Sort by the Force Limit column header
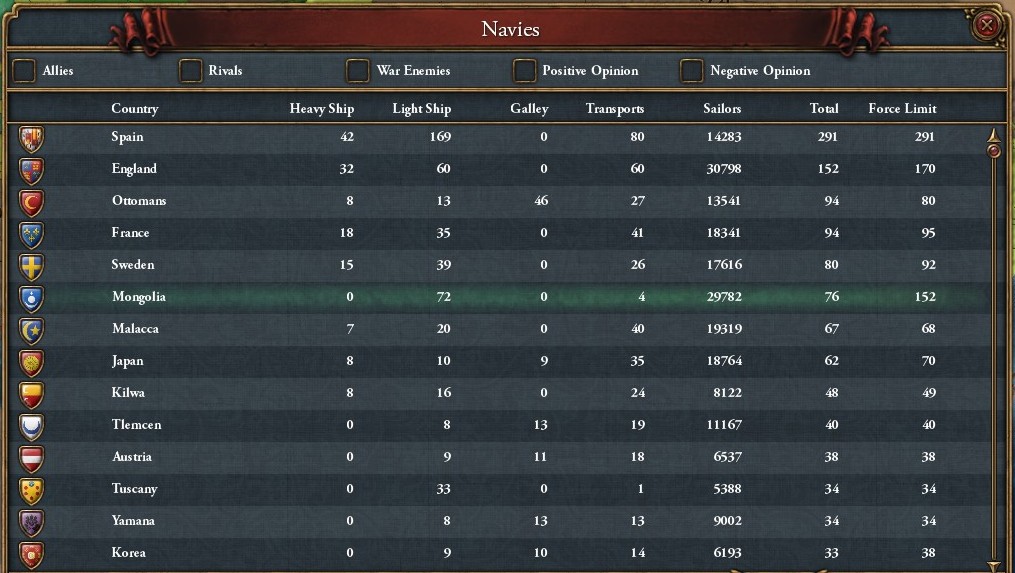 [902, 109]
